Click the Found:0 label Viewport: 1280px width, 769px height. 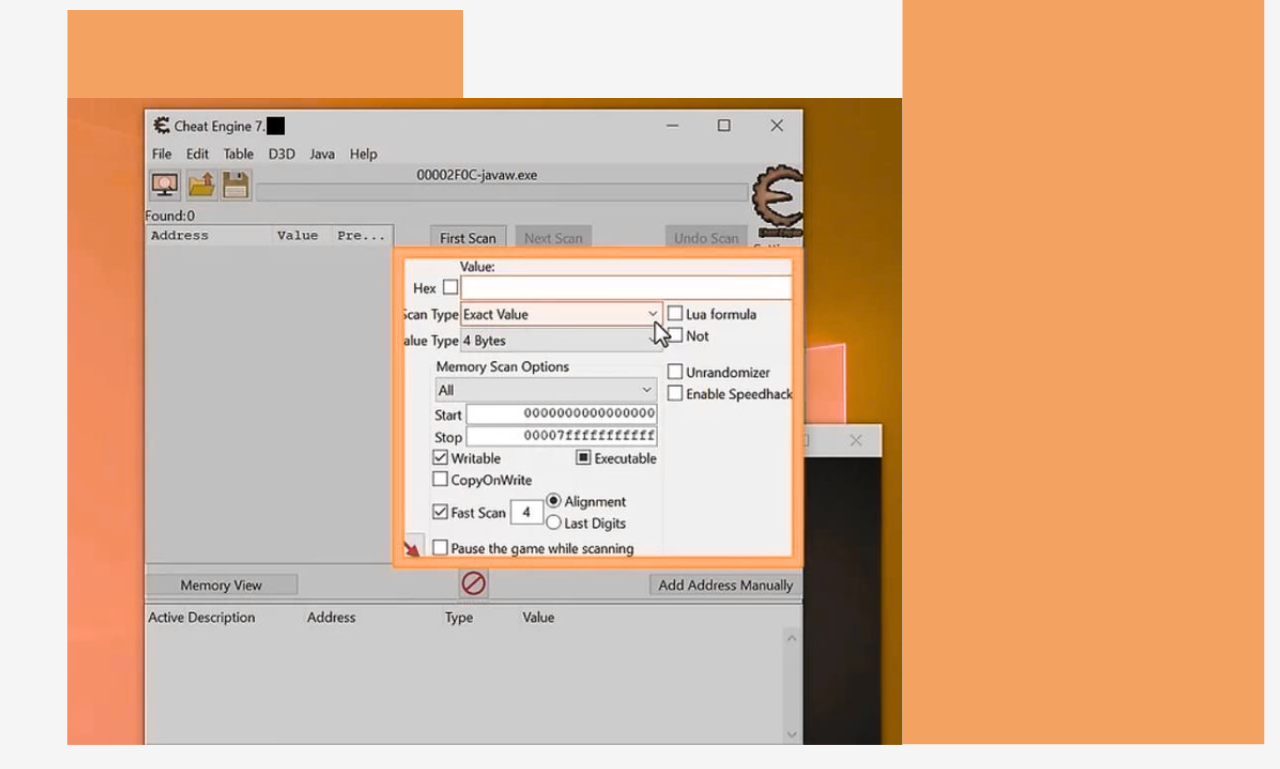[170, 215]
